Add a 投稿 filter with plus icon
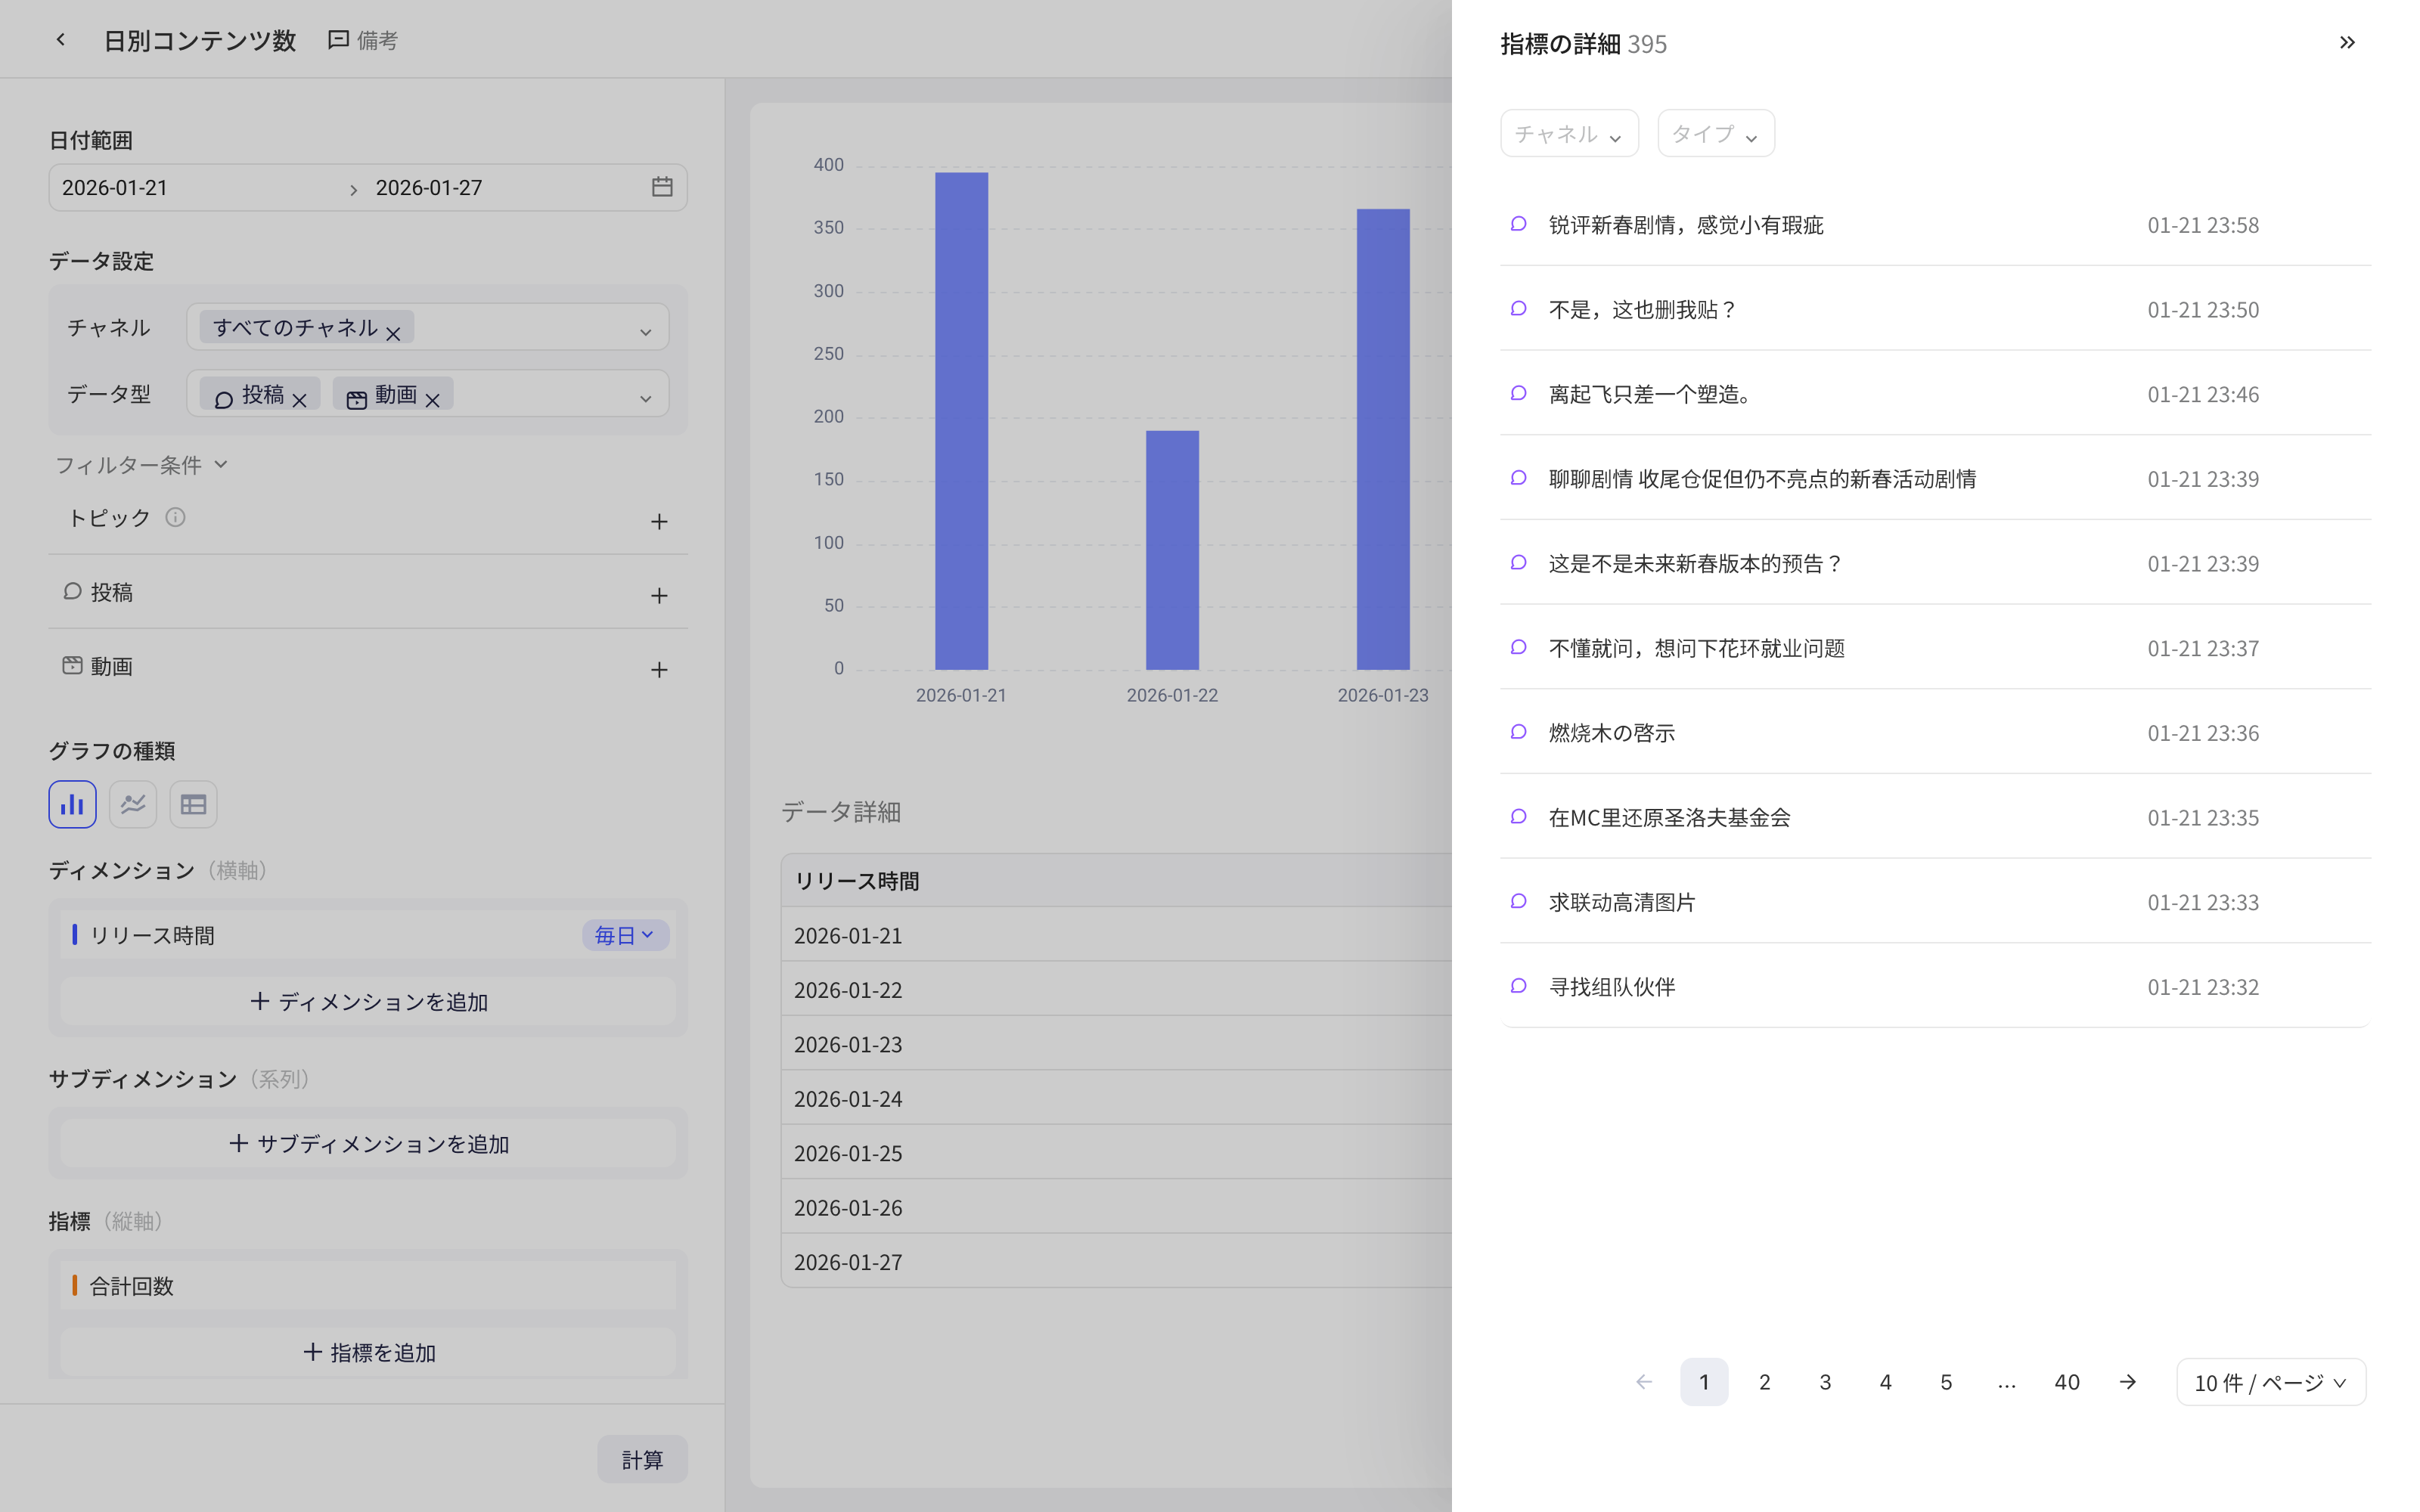The image size is (2420, 1512). click(659, 595)
